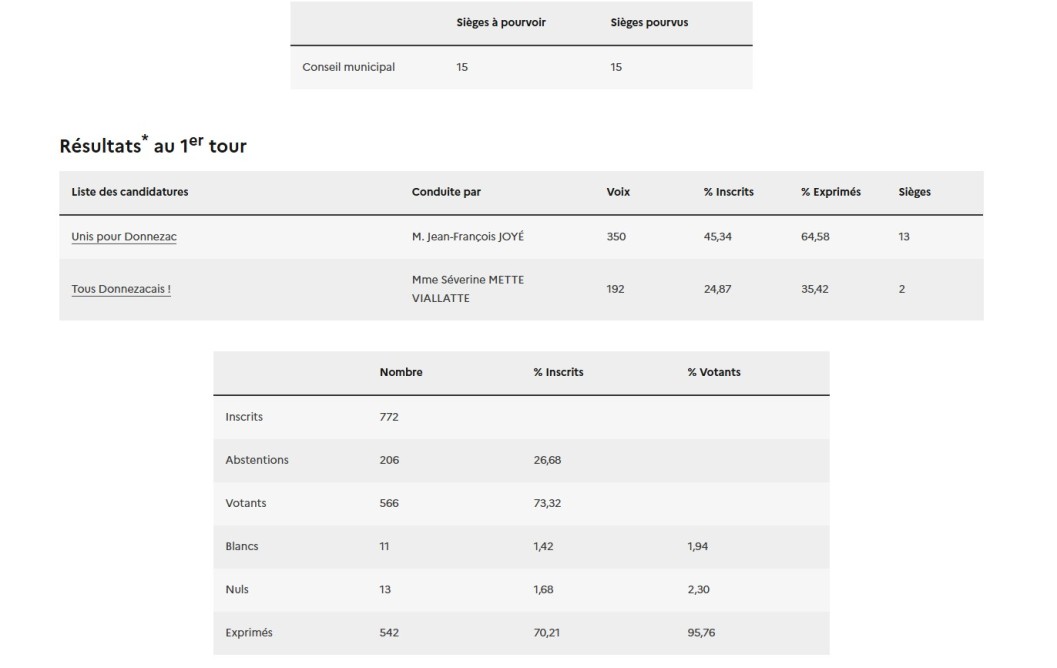1057x668 pixels.
Task: Click the % Votants column header
Action: tap(714, 372)
